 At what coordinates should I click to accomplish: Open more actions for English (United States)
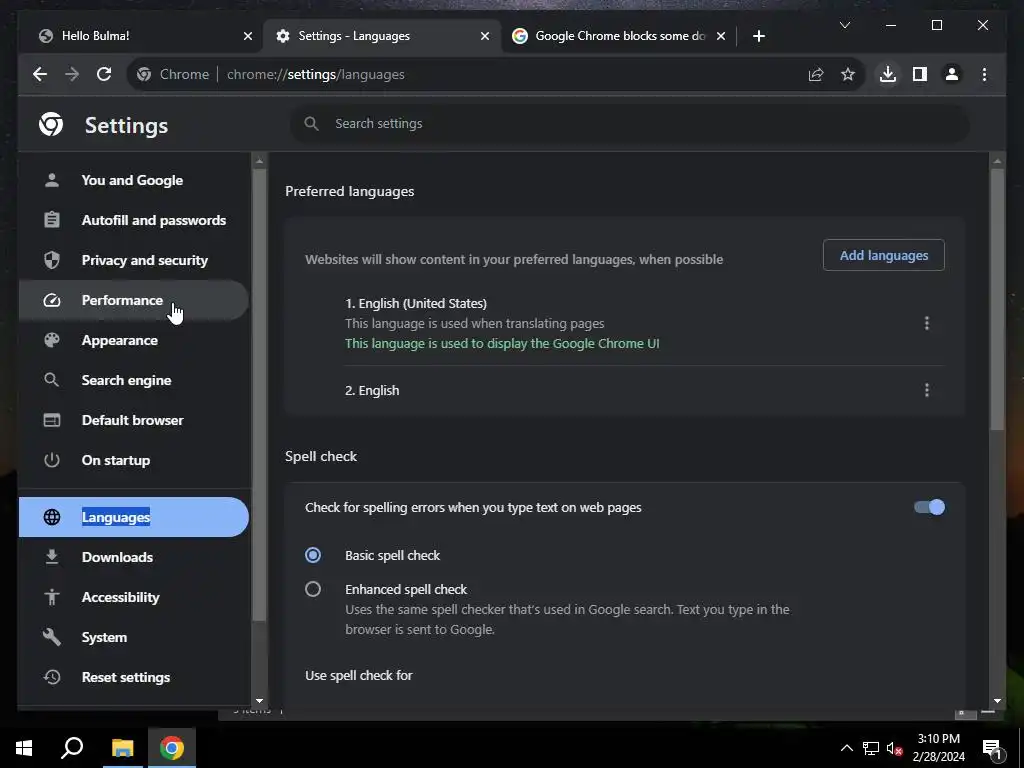coord(927,323)
